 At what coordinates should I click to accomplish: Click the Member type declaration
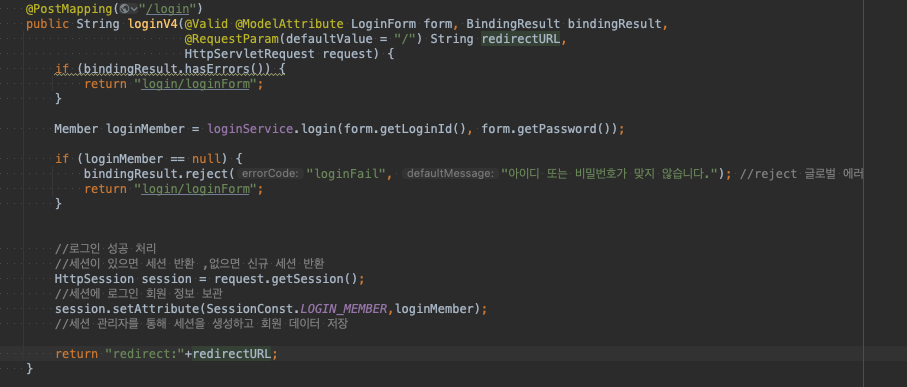point(76,129)
